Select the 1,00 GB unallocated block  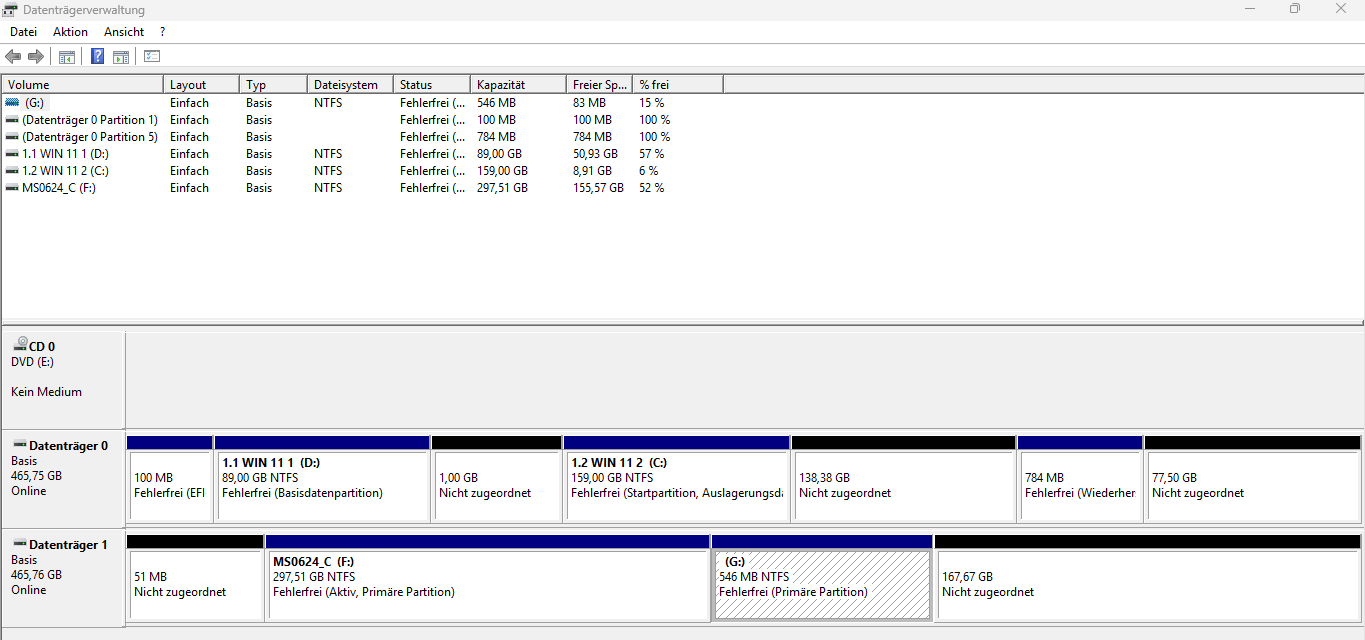tap(496, 478)
